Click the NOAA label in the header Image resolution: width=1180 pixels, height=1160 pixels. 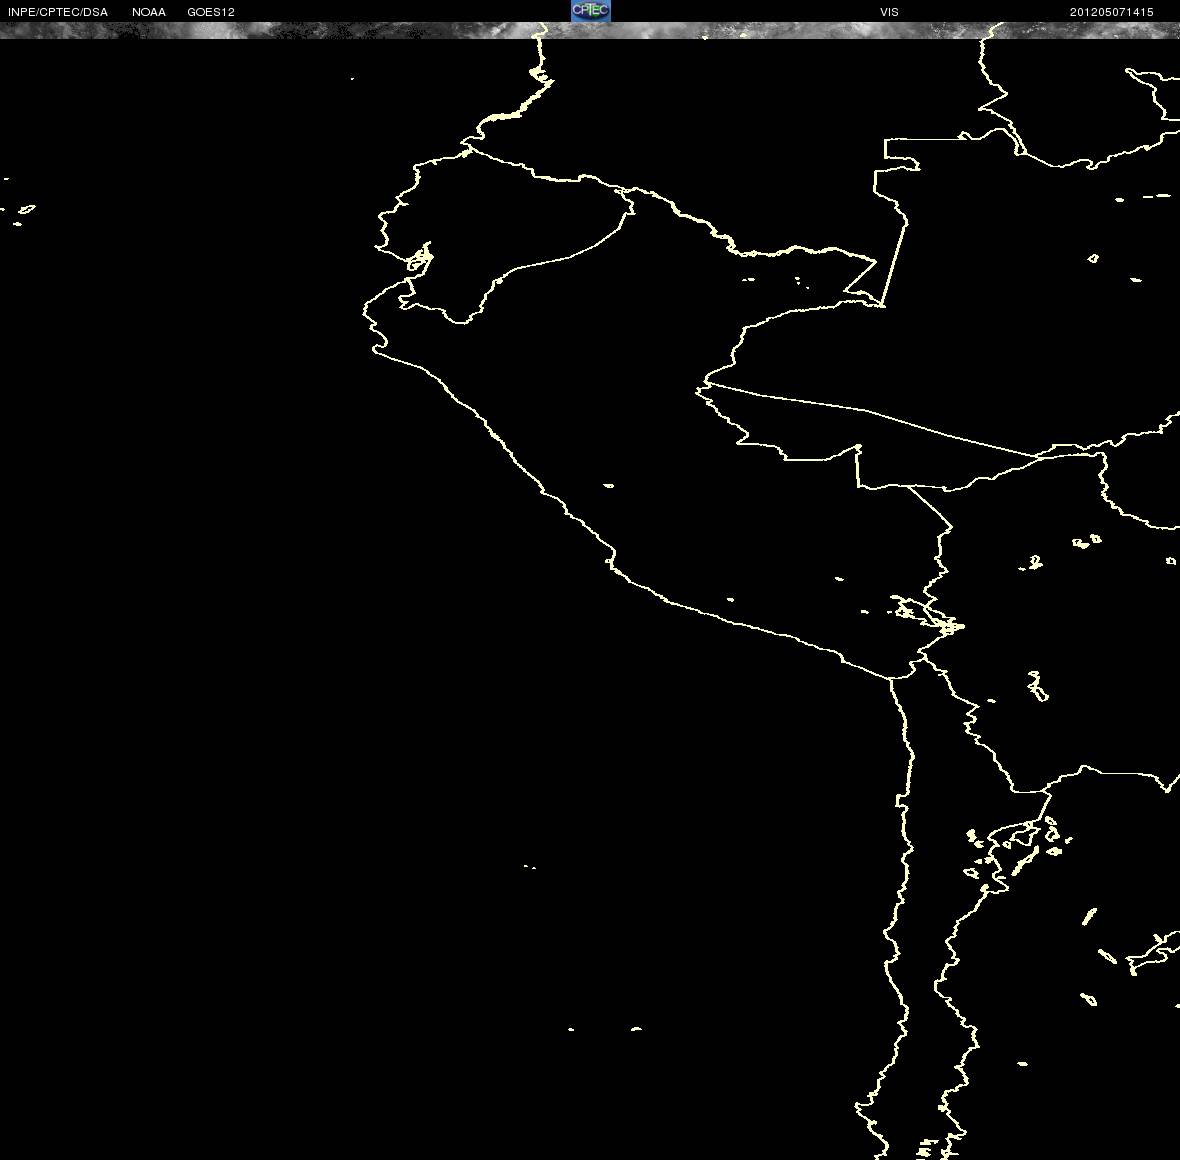148,12
